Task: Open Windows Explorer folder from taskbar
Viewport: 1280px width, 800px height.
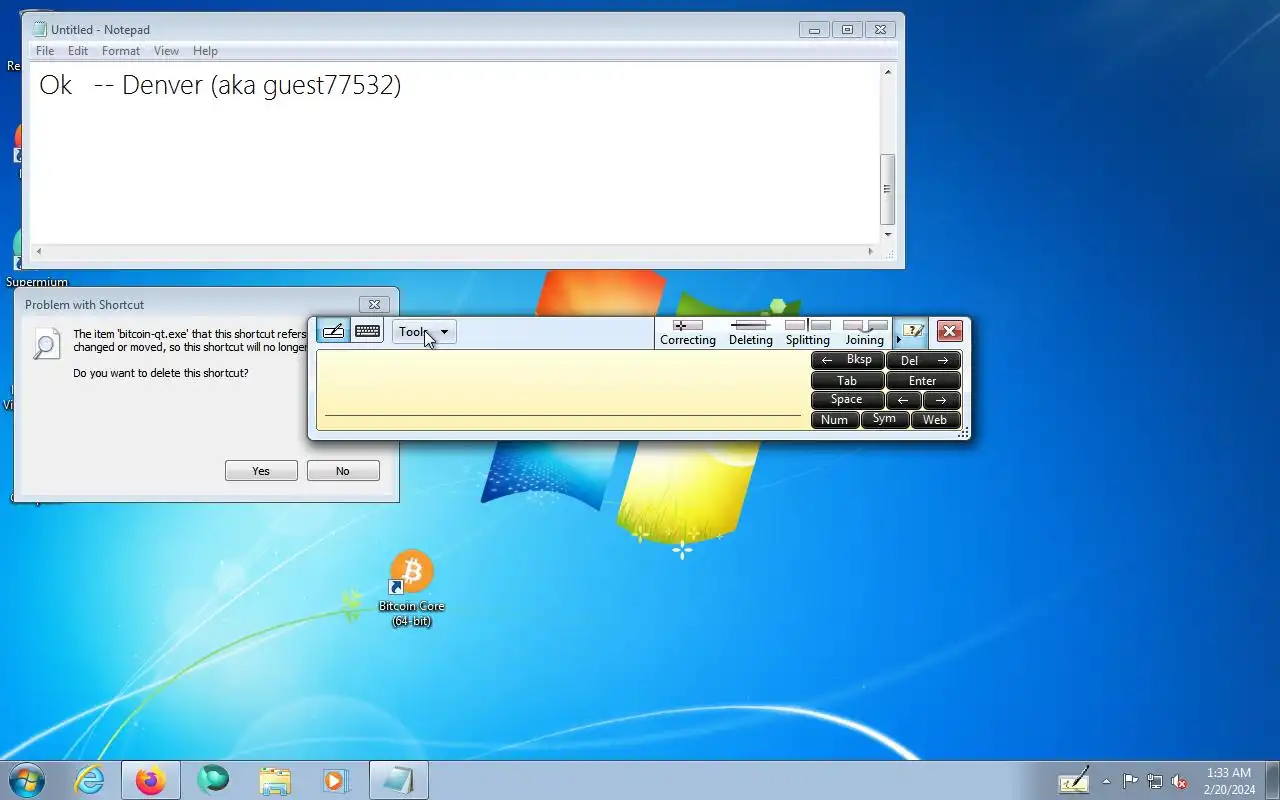Action: (275, 780)
